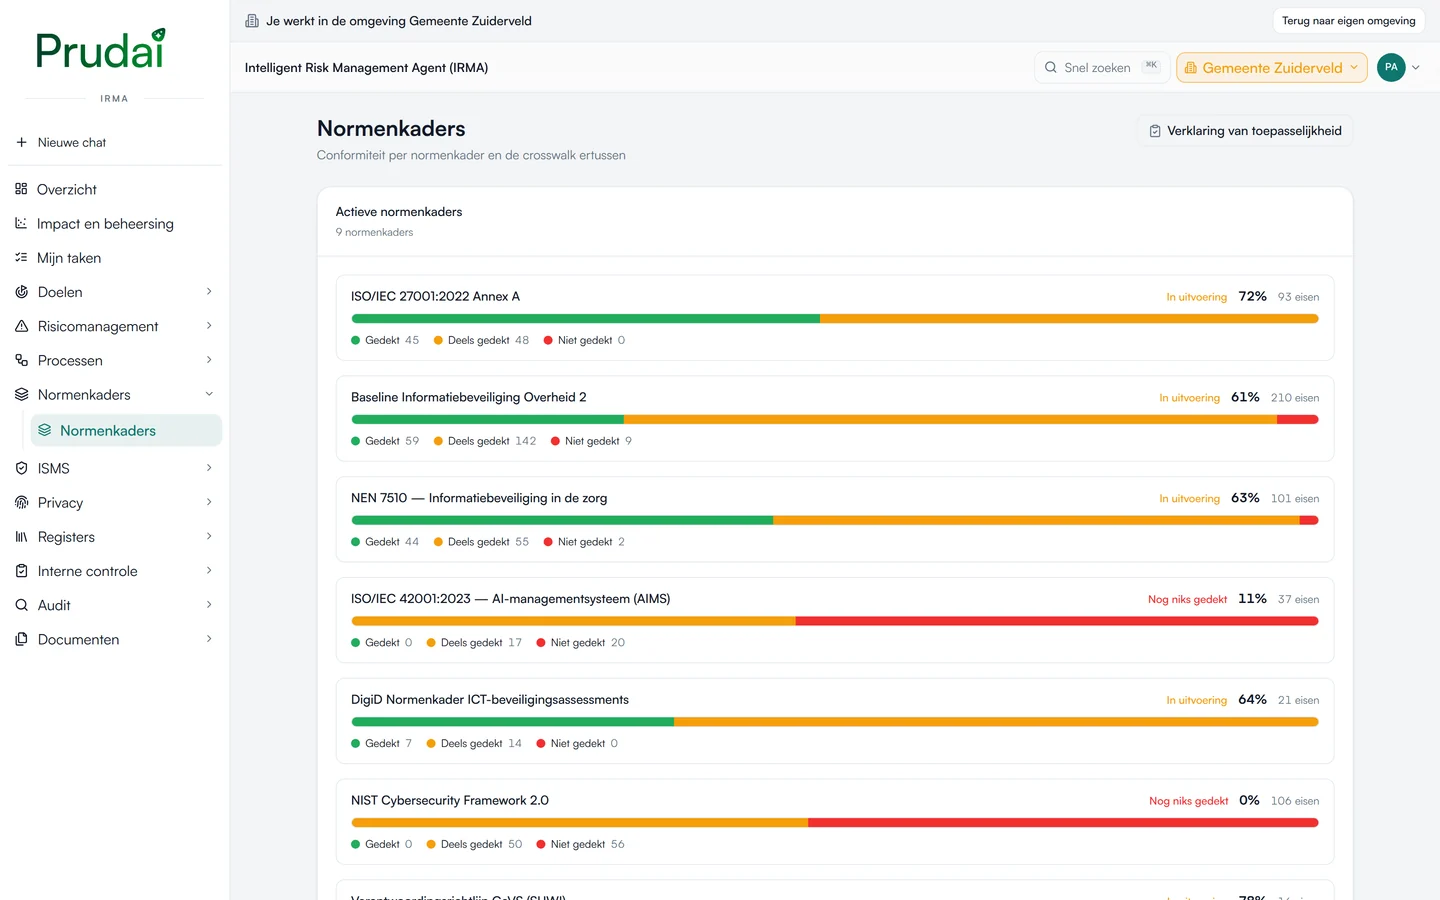The height and width of the screenshot is (900, 1440).
Task: Click the ISMS shield icon
Action: coord(21,468)
